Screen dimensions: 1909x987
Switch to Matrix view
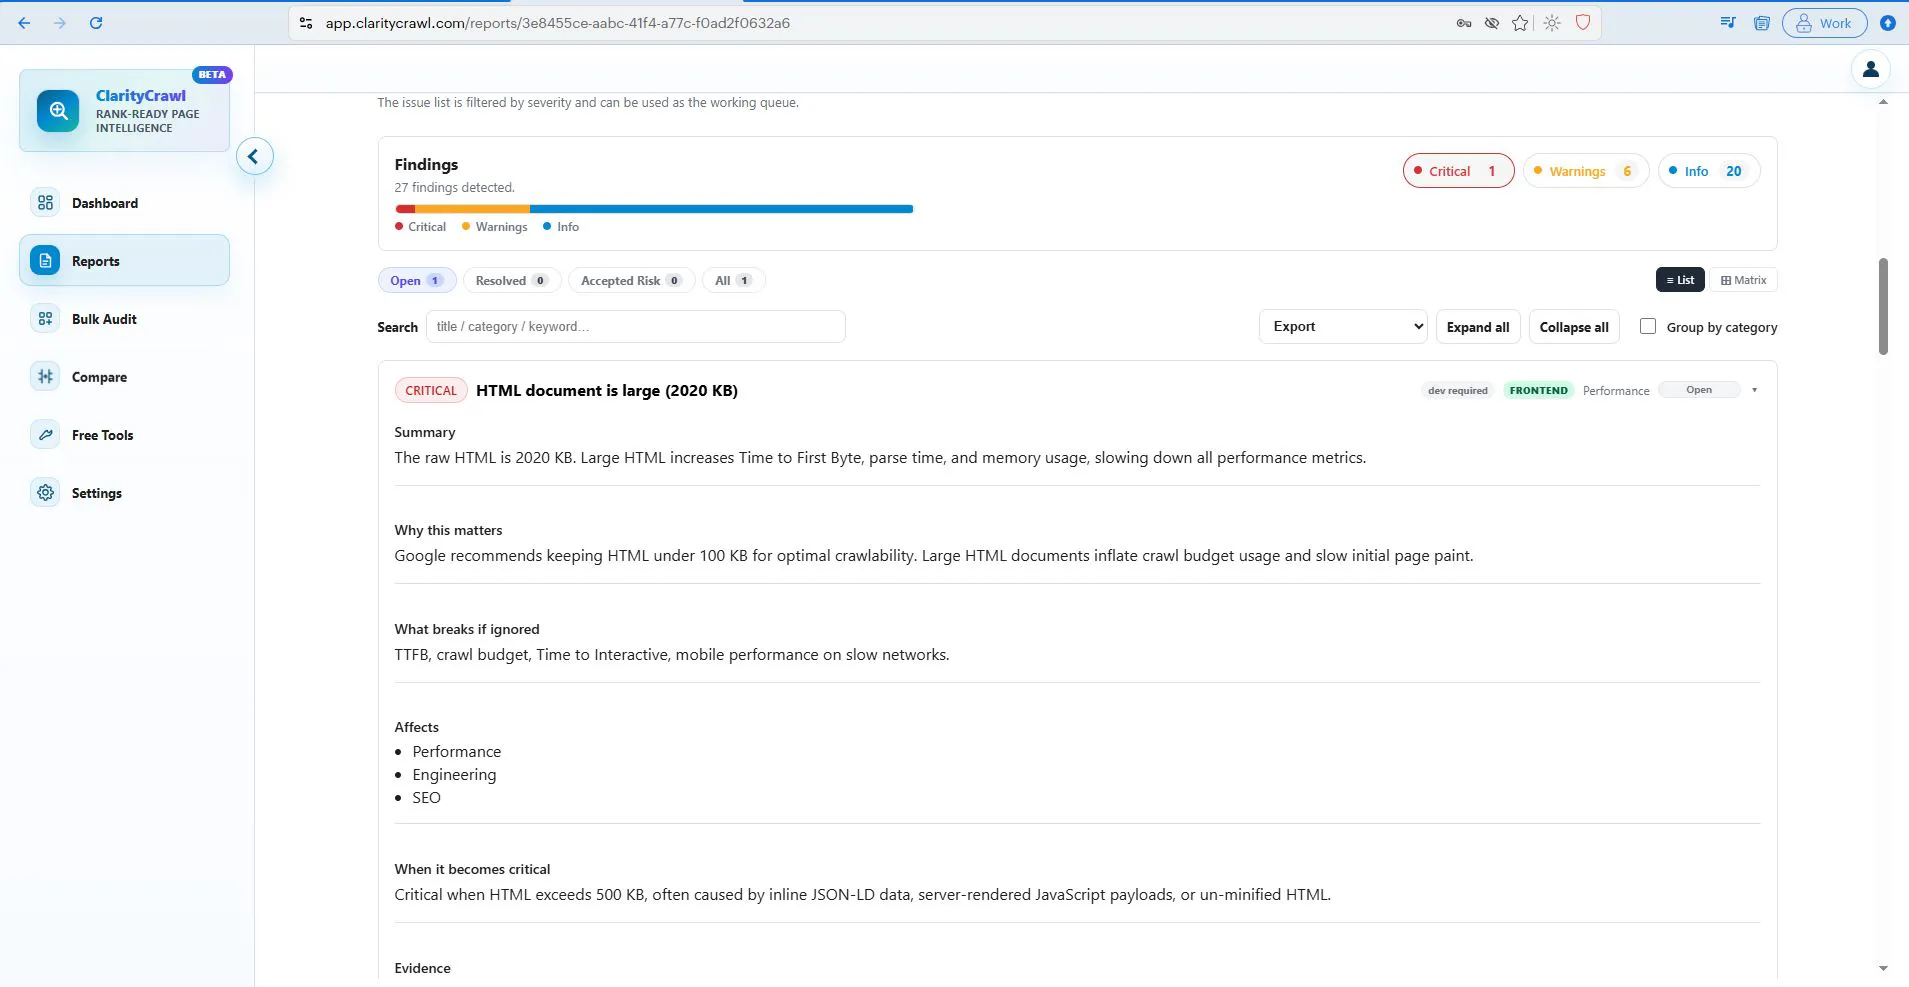(1743, 280)
